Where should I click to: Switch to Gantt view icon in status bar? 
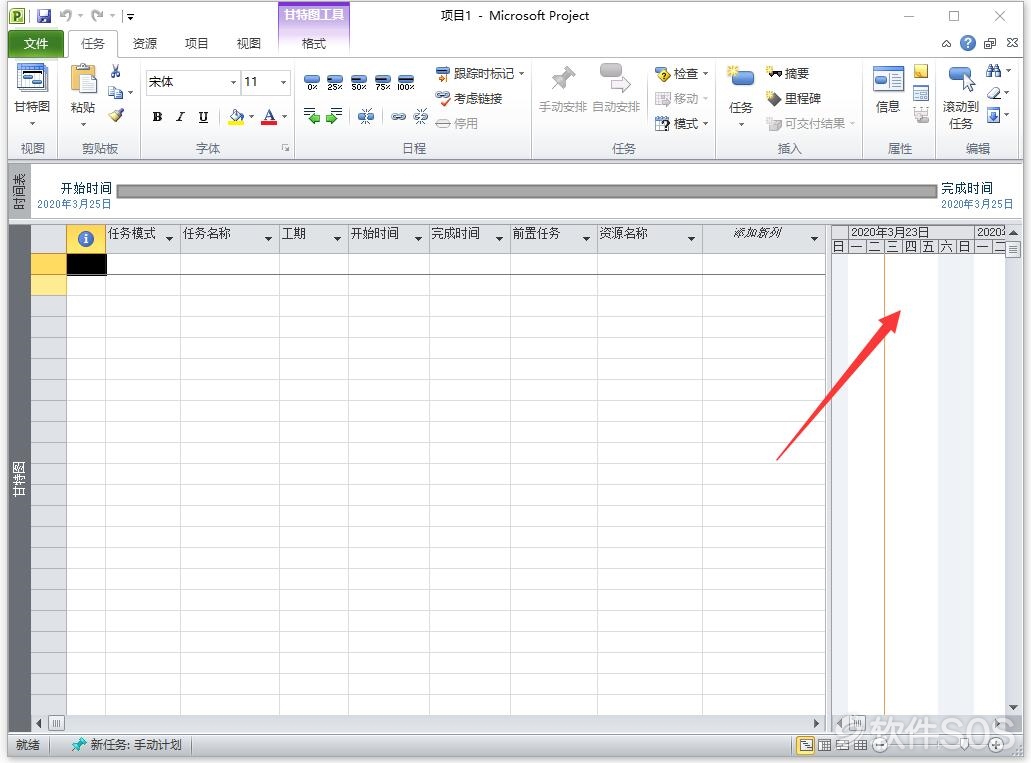tap(805, 745)
